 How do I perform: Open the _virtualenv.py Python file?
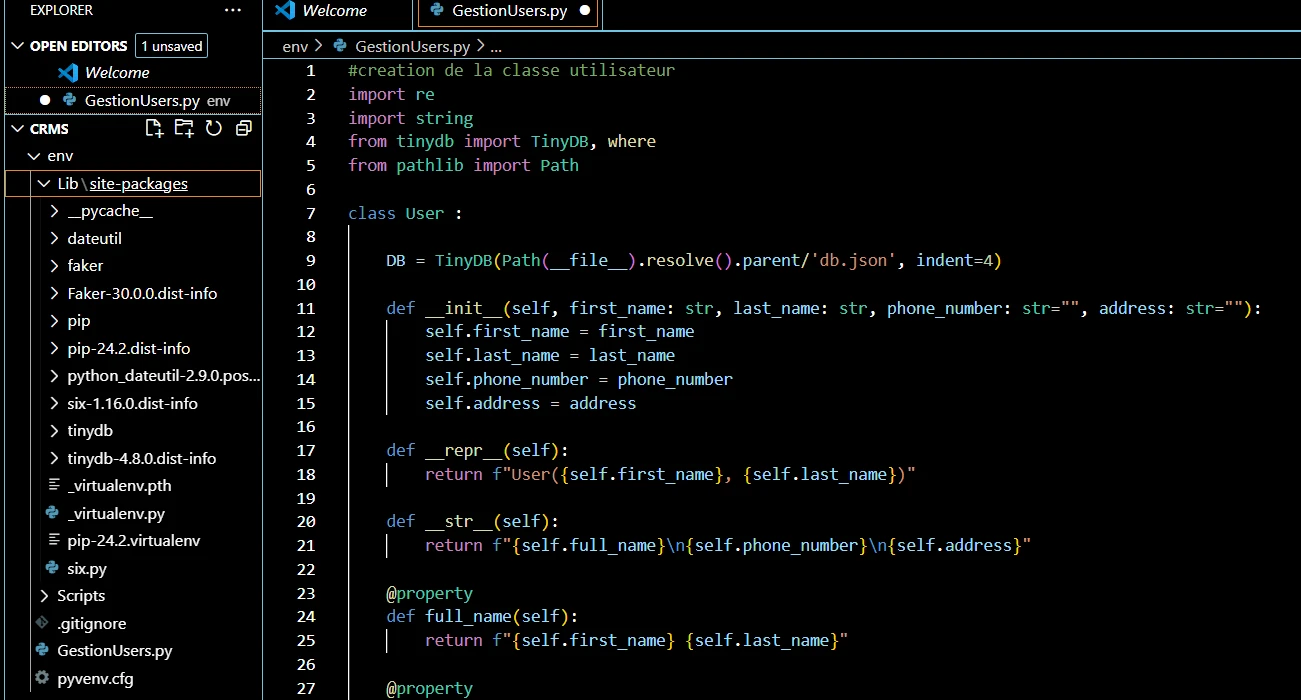116,513
